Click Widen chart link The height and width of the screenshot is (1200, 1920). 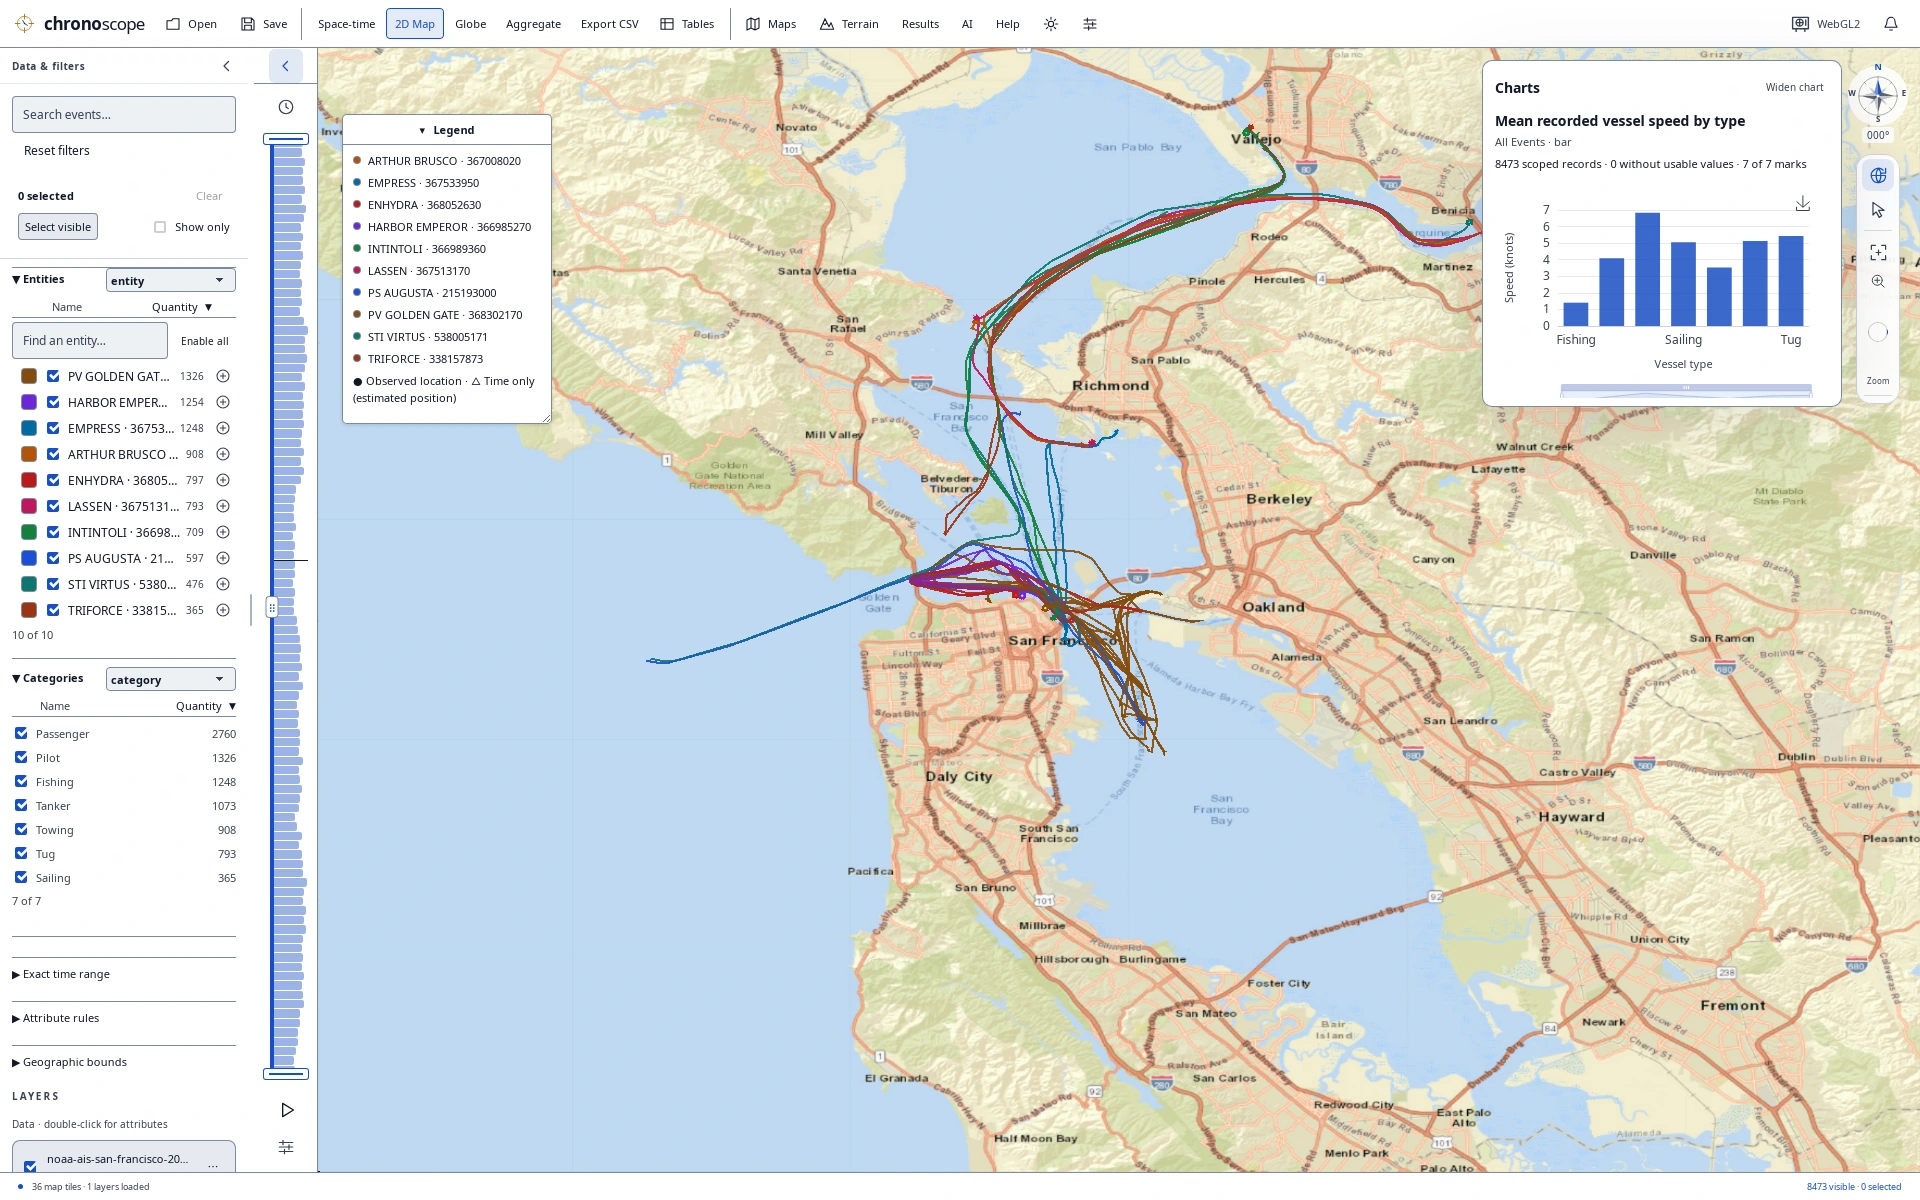click(1794, 88)
